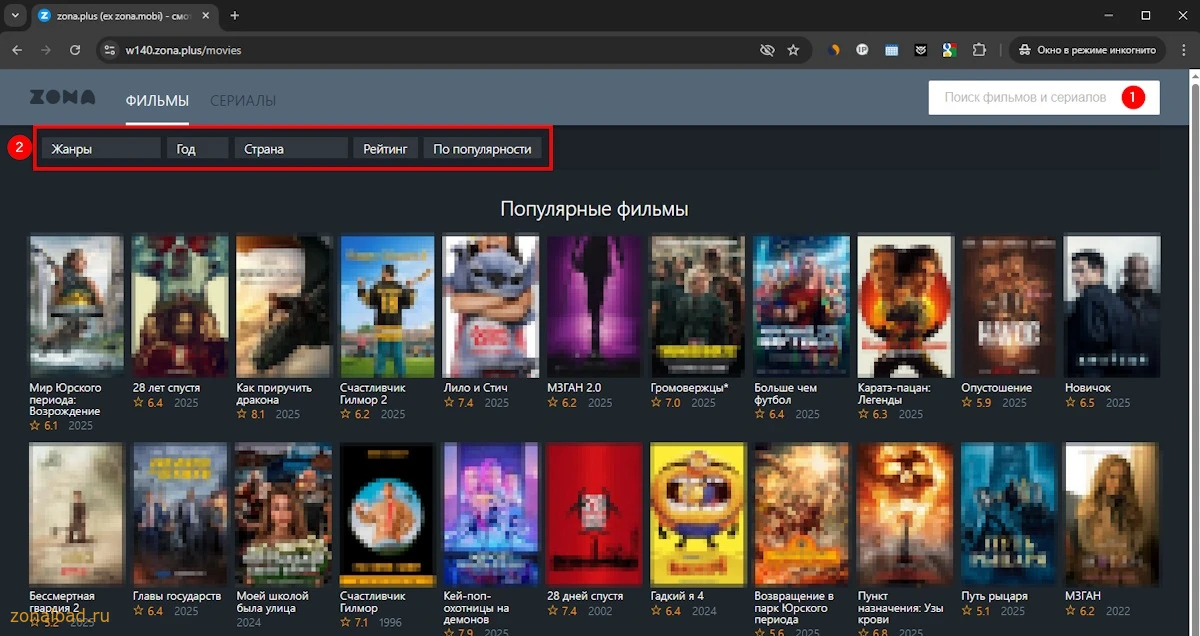Open the По популярности sorting dropdown

point(482,149)
